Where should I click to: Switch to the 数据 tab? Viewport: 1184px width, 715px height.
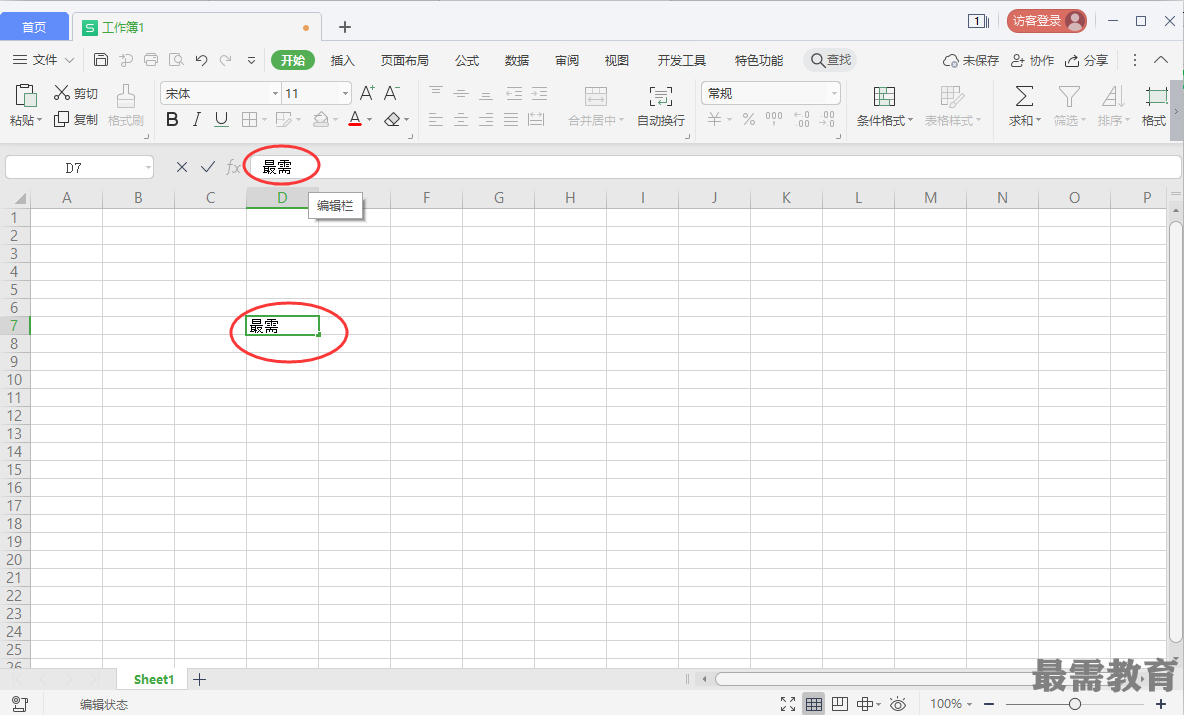516,60
